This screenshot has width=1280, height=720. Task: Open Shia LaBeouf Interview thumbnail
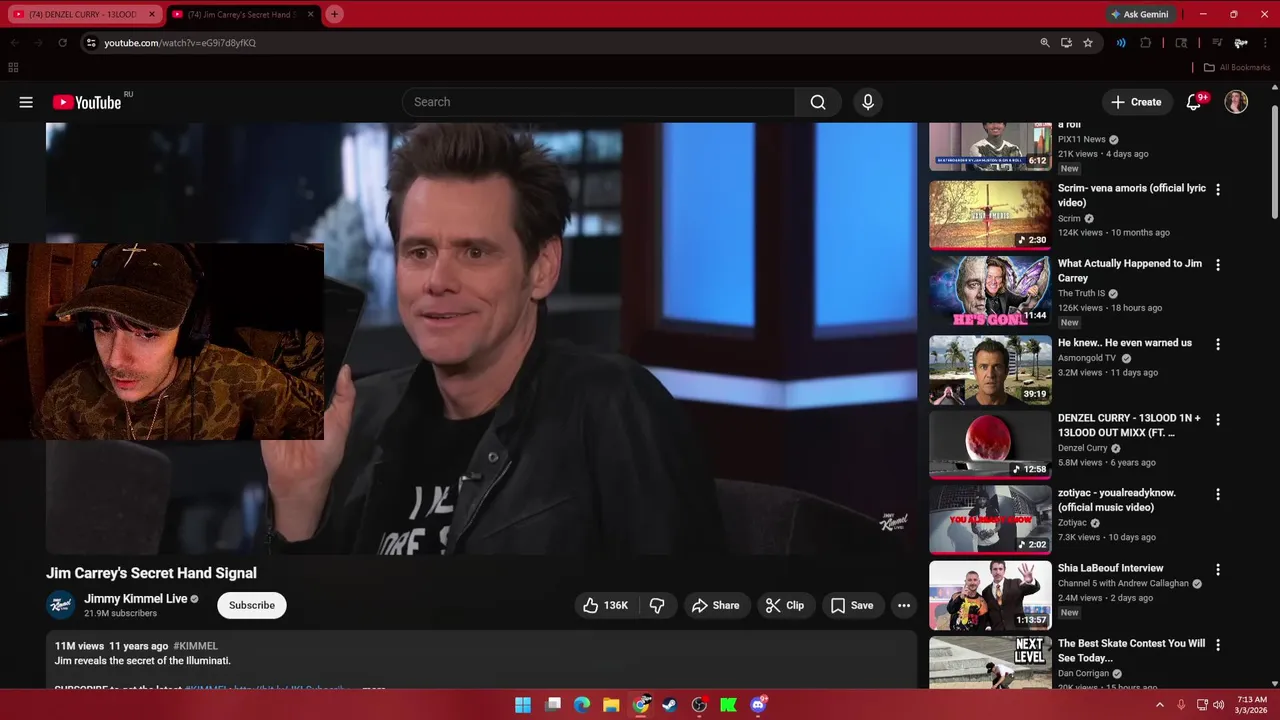(x=990, y=595)
